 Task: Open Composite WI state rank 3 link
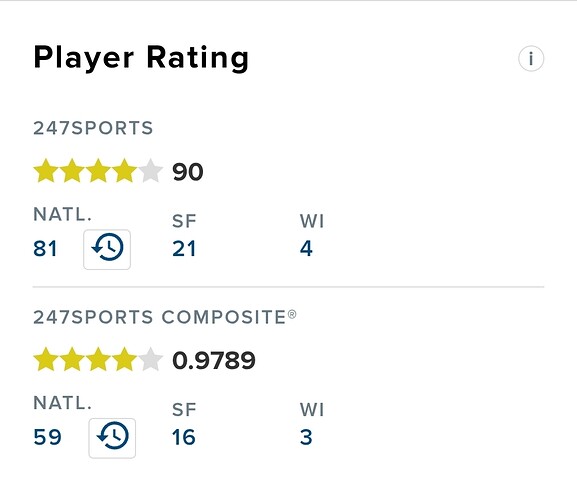tap(306, 437)
